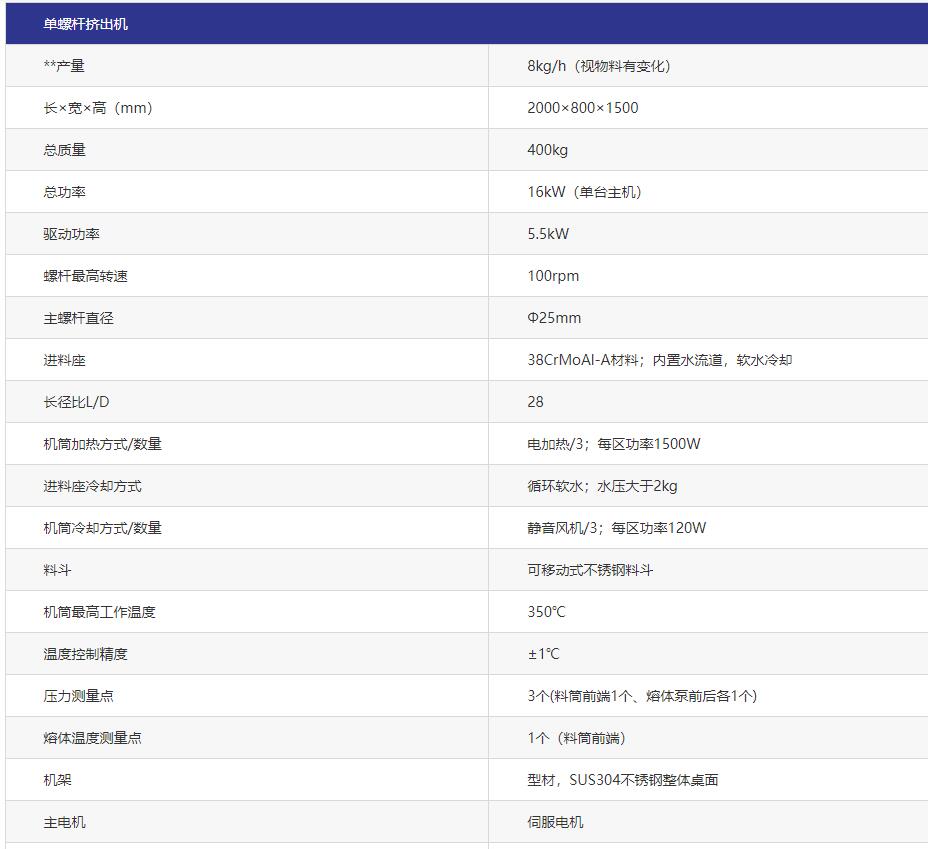928x849 pixels.
Task: Click the 长径比L/D row label
Action: (x=77, y=402)
